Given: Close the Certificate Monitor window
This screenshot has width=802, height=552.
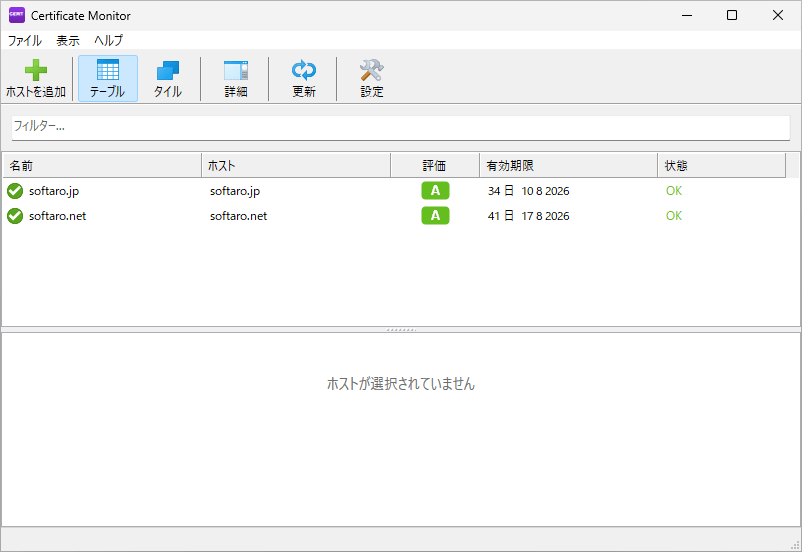Looking at the screenshot, I should [x=777, y=15].
